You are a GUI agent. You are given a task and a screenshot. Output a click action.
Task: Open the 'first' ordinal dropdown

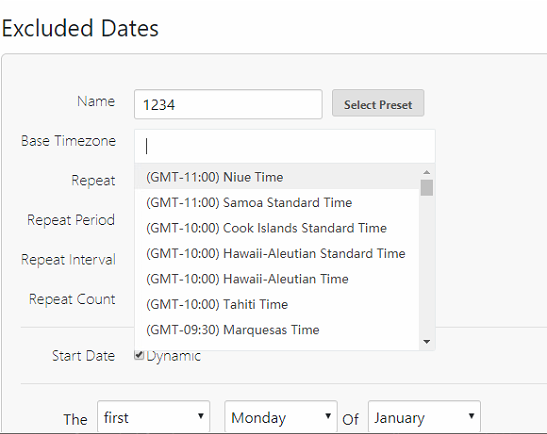153,417
